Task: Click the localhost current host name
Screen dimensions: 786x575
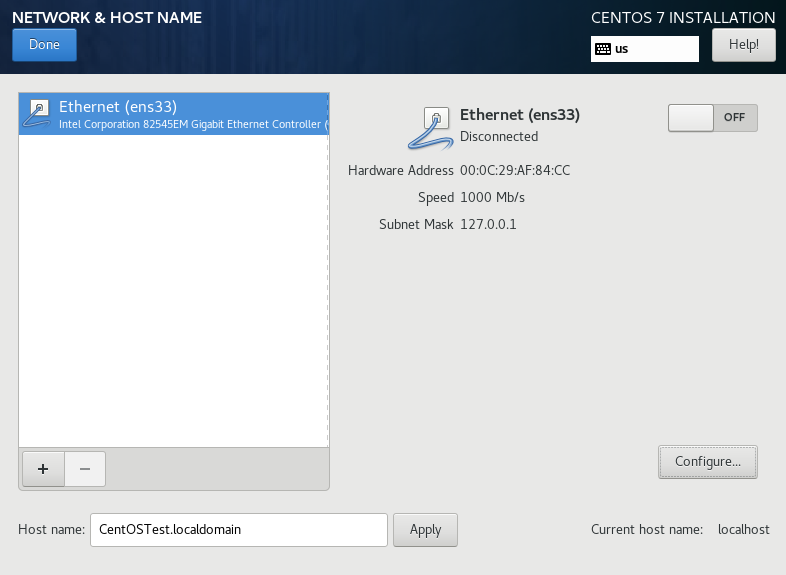Action: [x=743, y=529]
